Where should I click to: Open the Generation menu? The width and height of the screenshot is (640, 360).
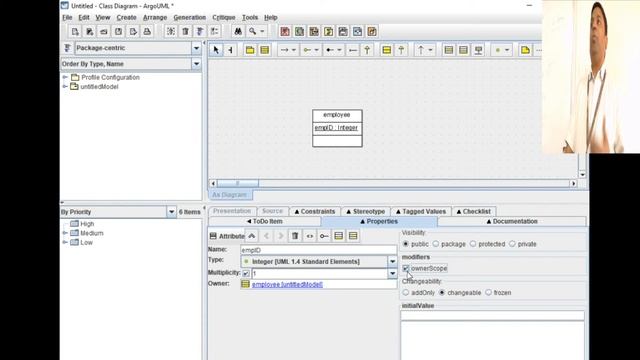[189, 18]
